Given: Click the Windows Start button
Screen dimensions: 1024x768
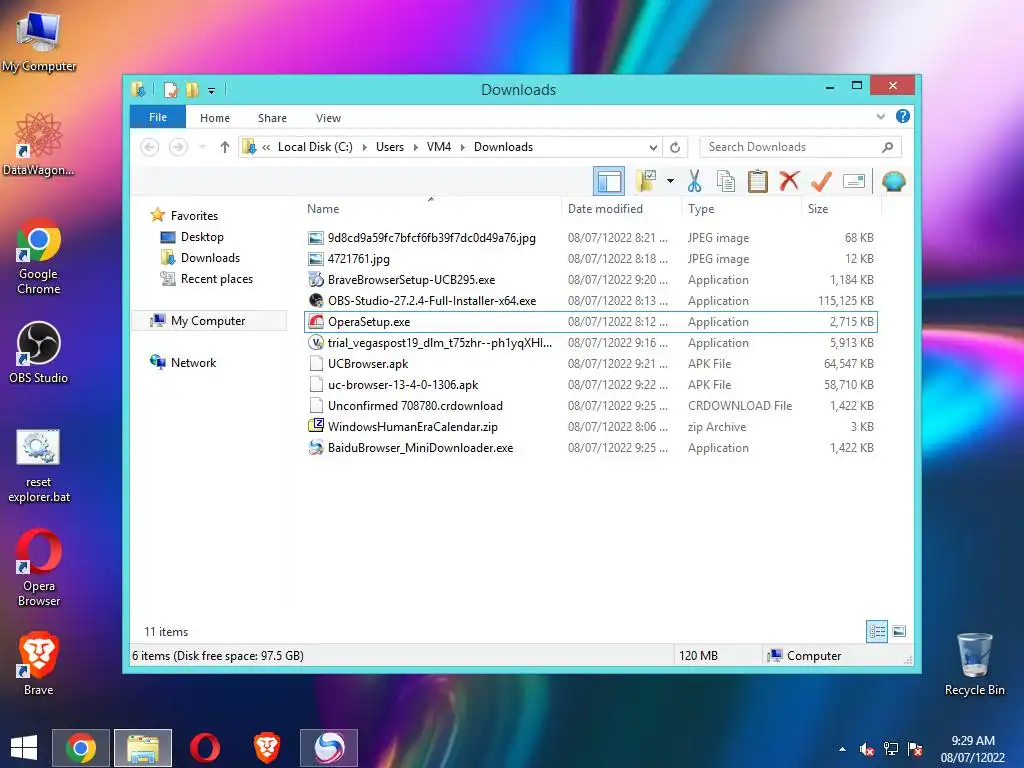Looking at the screenshot, I should 24,748.
